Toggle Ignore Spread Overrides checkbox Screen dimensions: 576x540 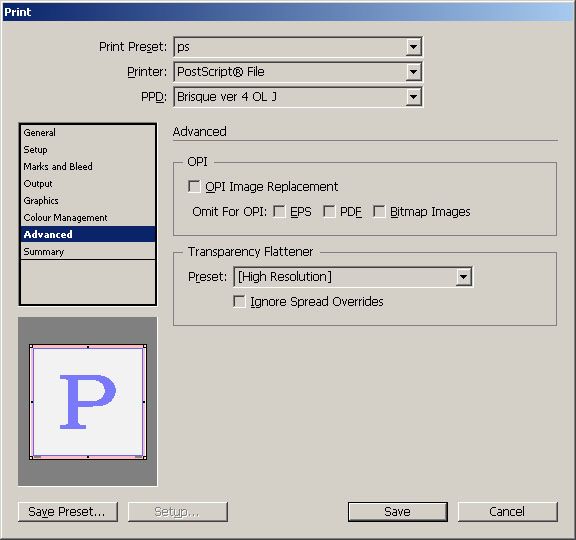click(x=240, y=301)
